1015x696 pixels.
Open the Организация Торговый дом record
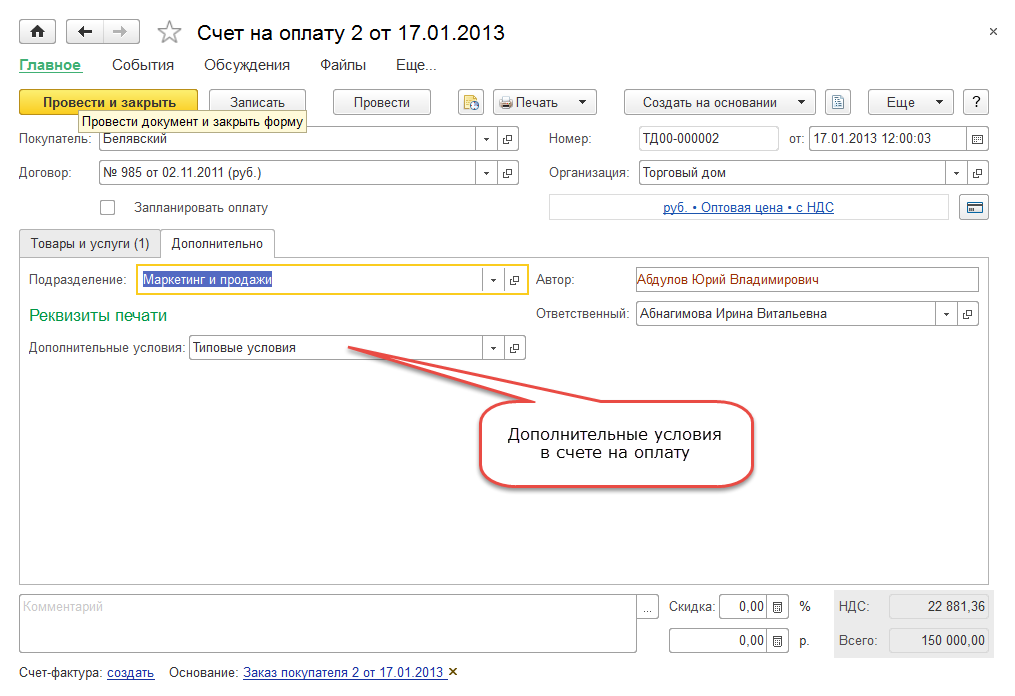tap(977, 173)
